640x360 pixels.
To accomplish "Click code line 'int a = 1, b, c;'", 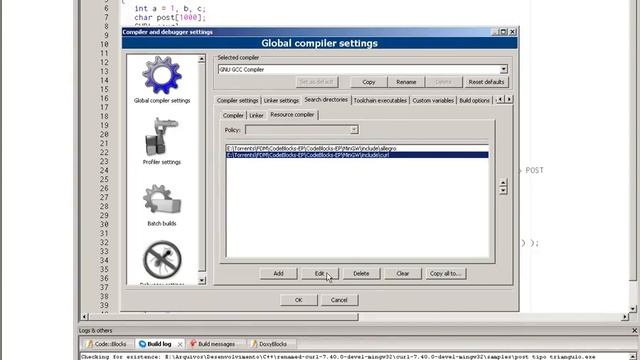I will click(170, 8).
